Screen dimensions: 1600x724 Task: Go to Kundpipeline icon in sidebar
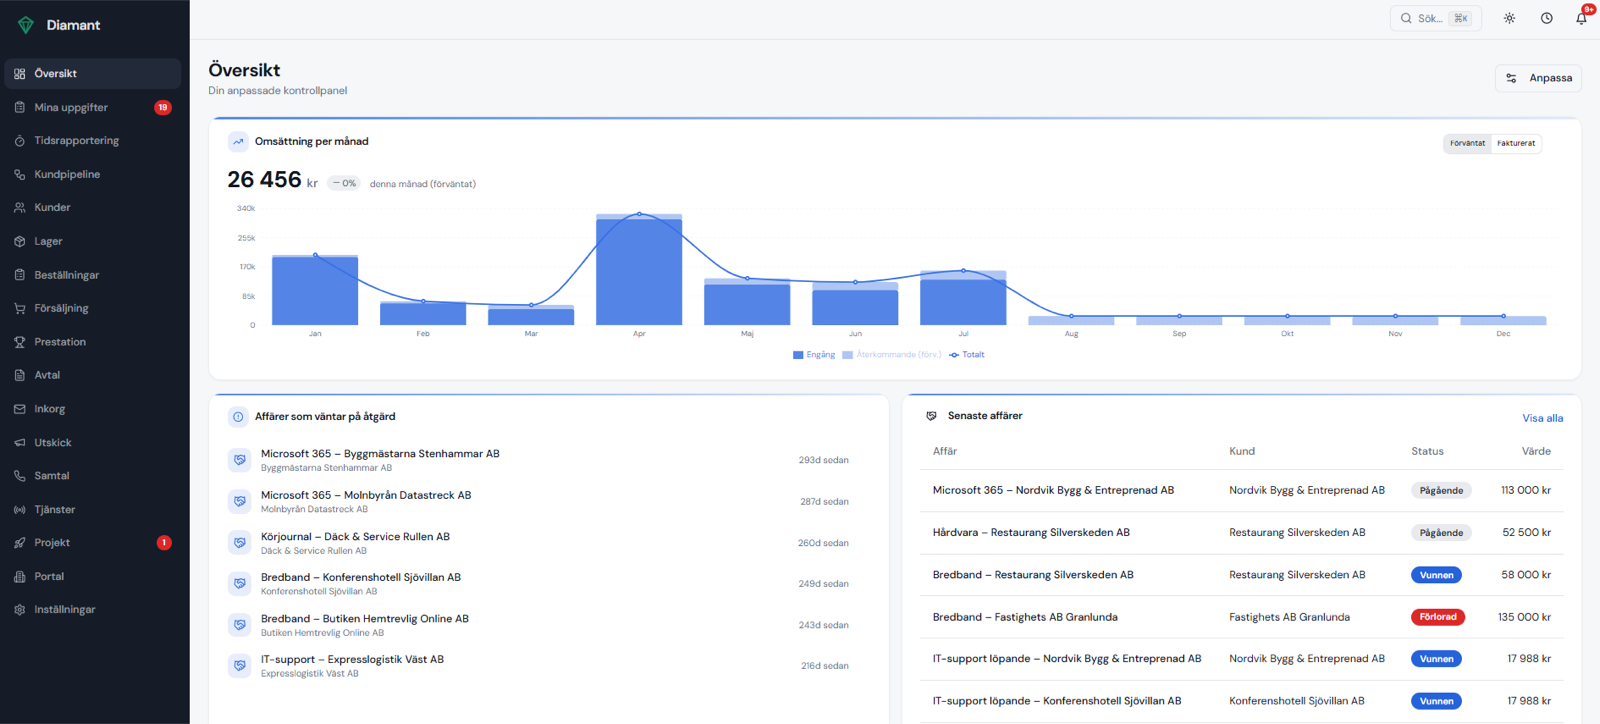click(19, 174)
